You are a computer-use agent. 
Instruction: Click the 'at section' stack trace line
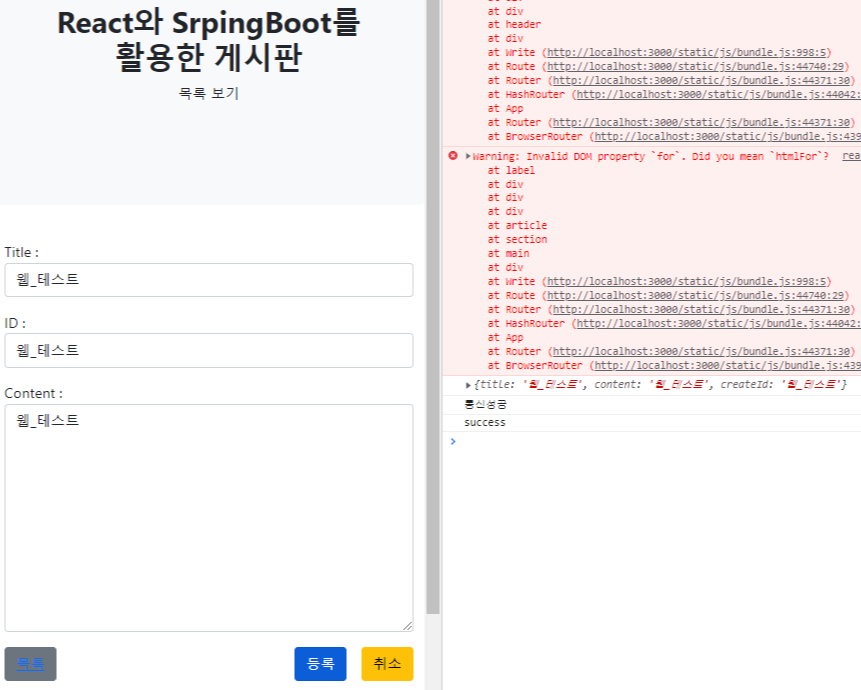click(517, 240)
